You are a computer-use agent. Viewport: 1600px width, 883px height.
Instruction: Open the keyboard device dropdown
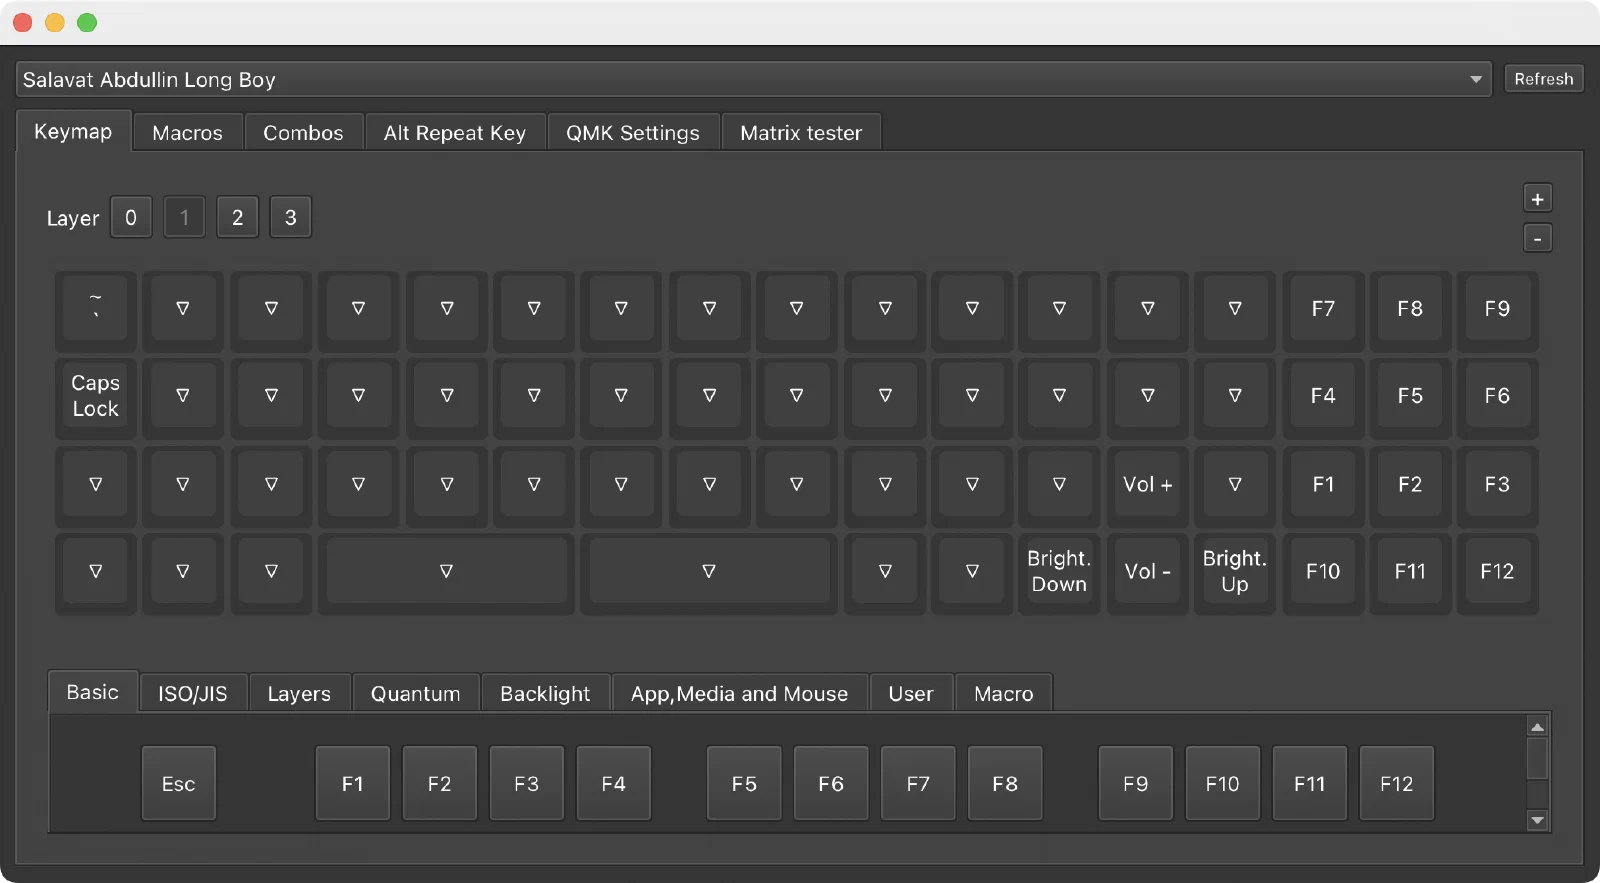coord(753,80)
